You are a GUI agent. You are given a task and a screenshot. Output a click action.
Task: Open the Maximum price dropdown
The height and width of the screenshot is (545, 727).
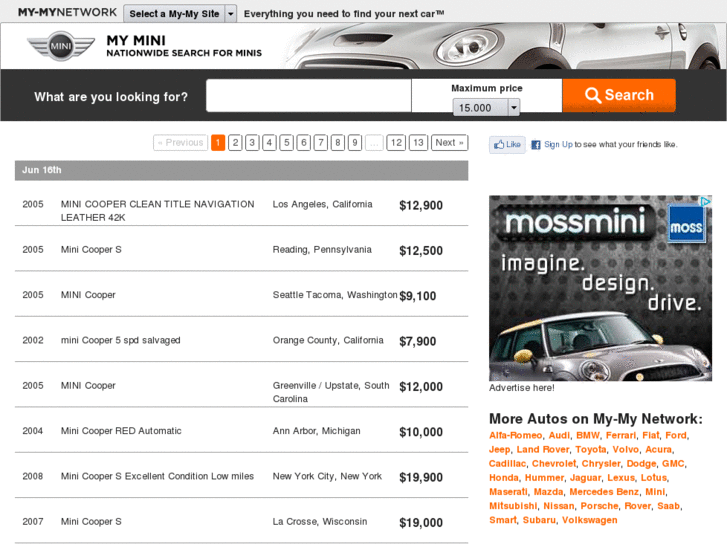click(x=486, y=108)
